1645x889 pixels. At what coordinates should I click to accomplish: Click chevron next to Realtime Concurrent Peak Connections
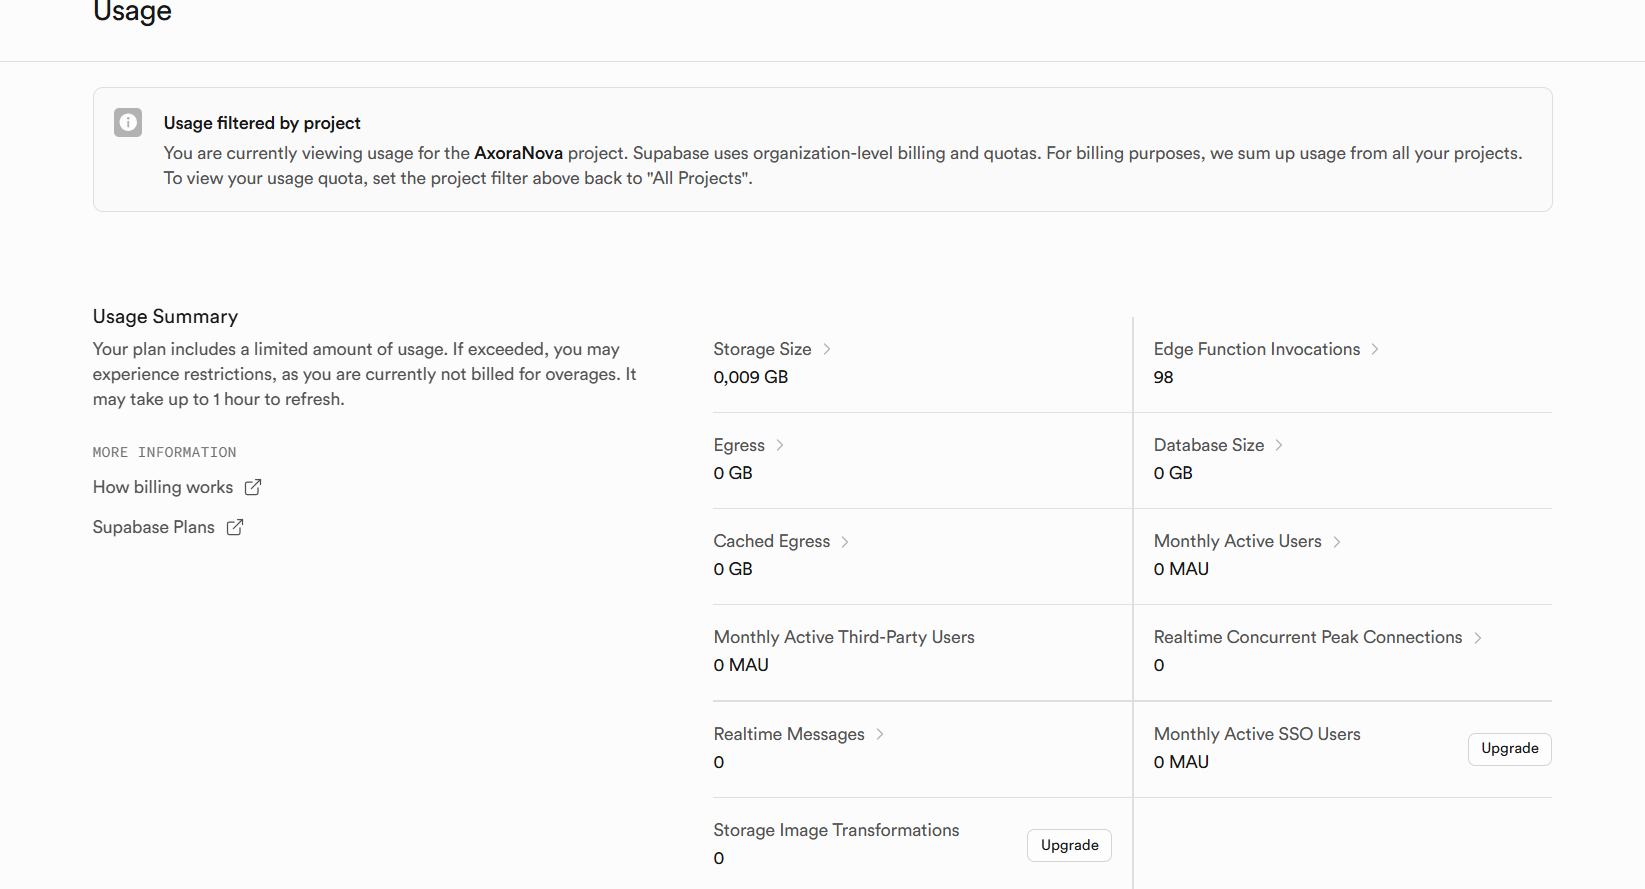coord(1478,637)
